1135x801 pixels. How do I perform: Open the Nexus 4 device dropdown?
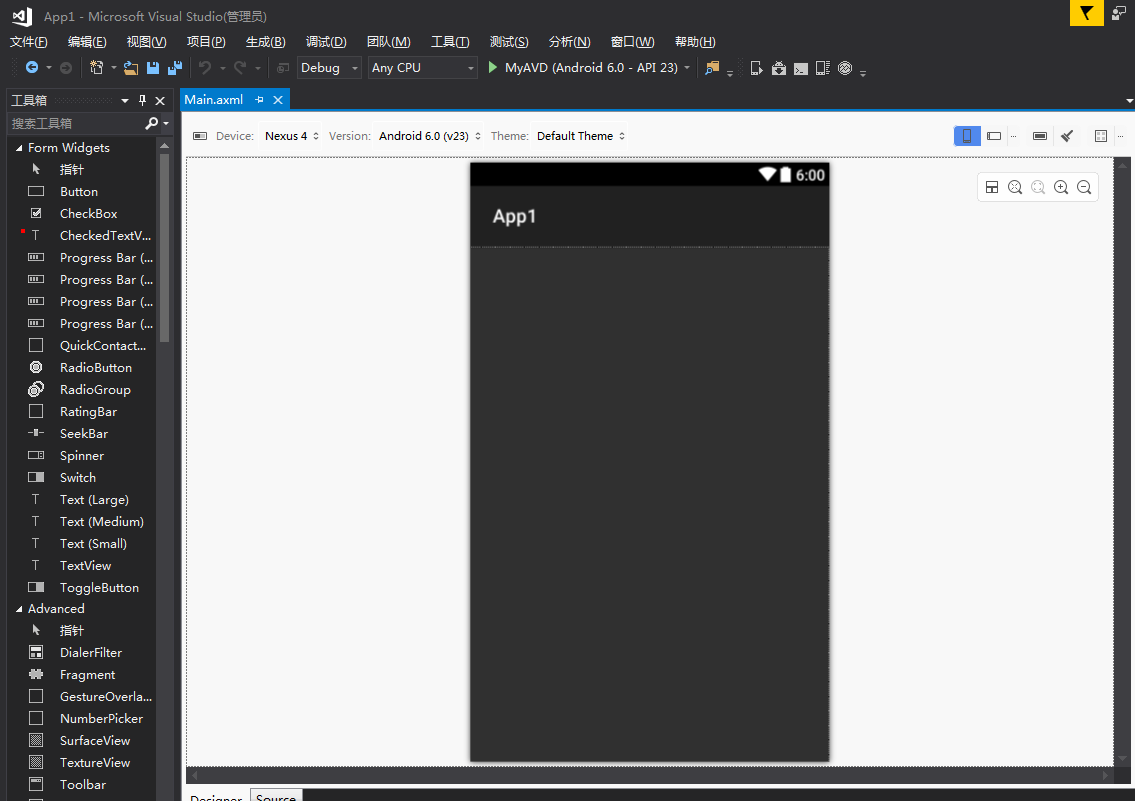291,136
